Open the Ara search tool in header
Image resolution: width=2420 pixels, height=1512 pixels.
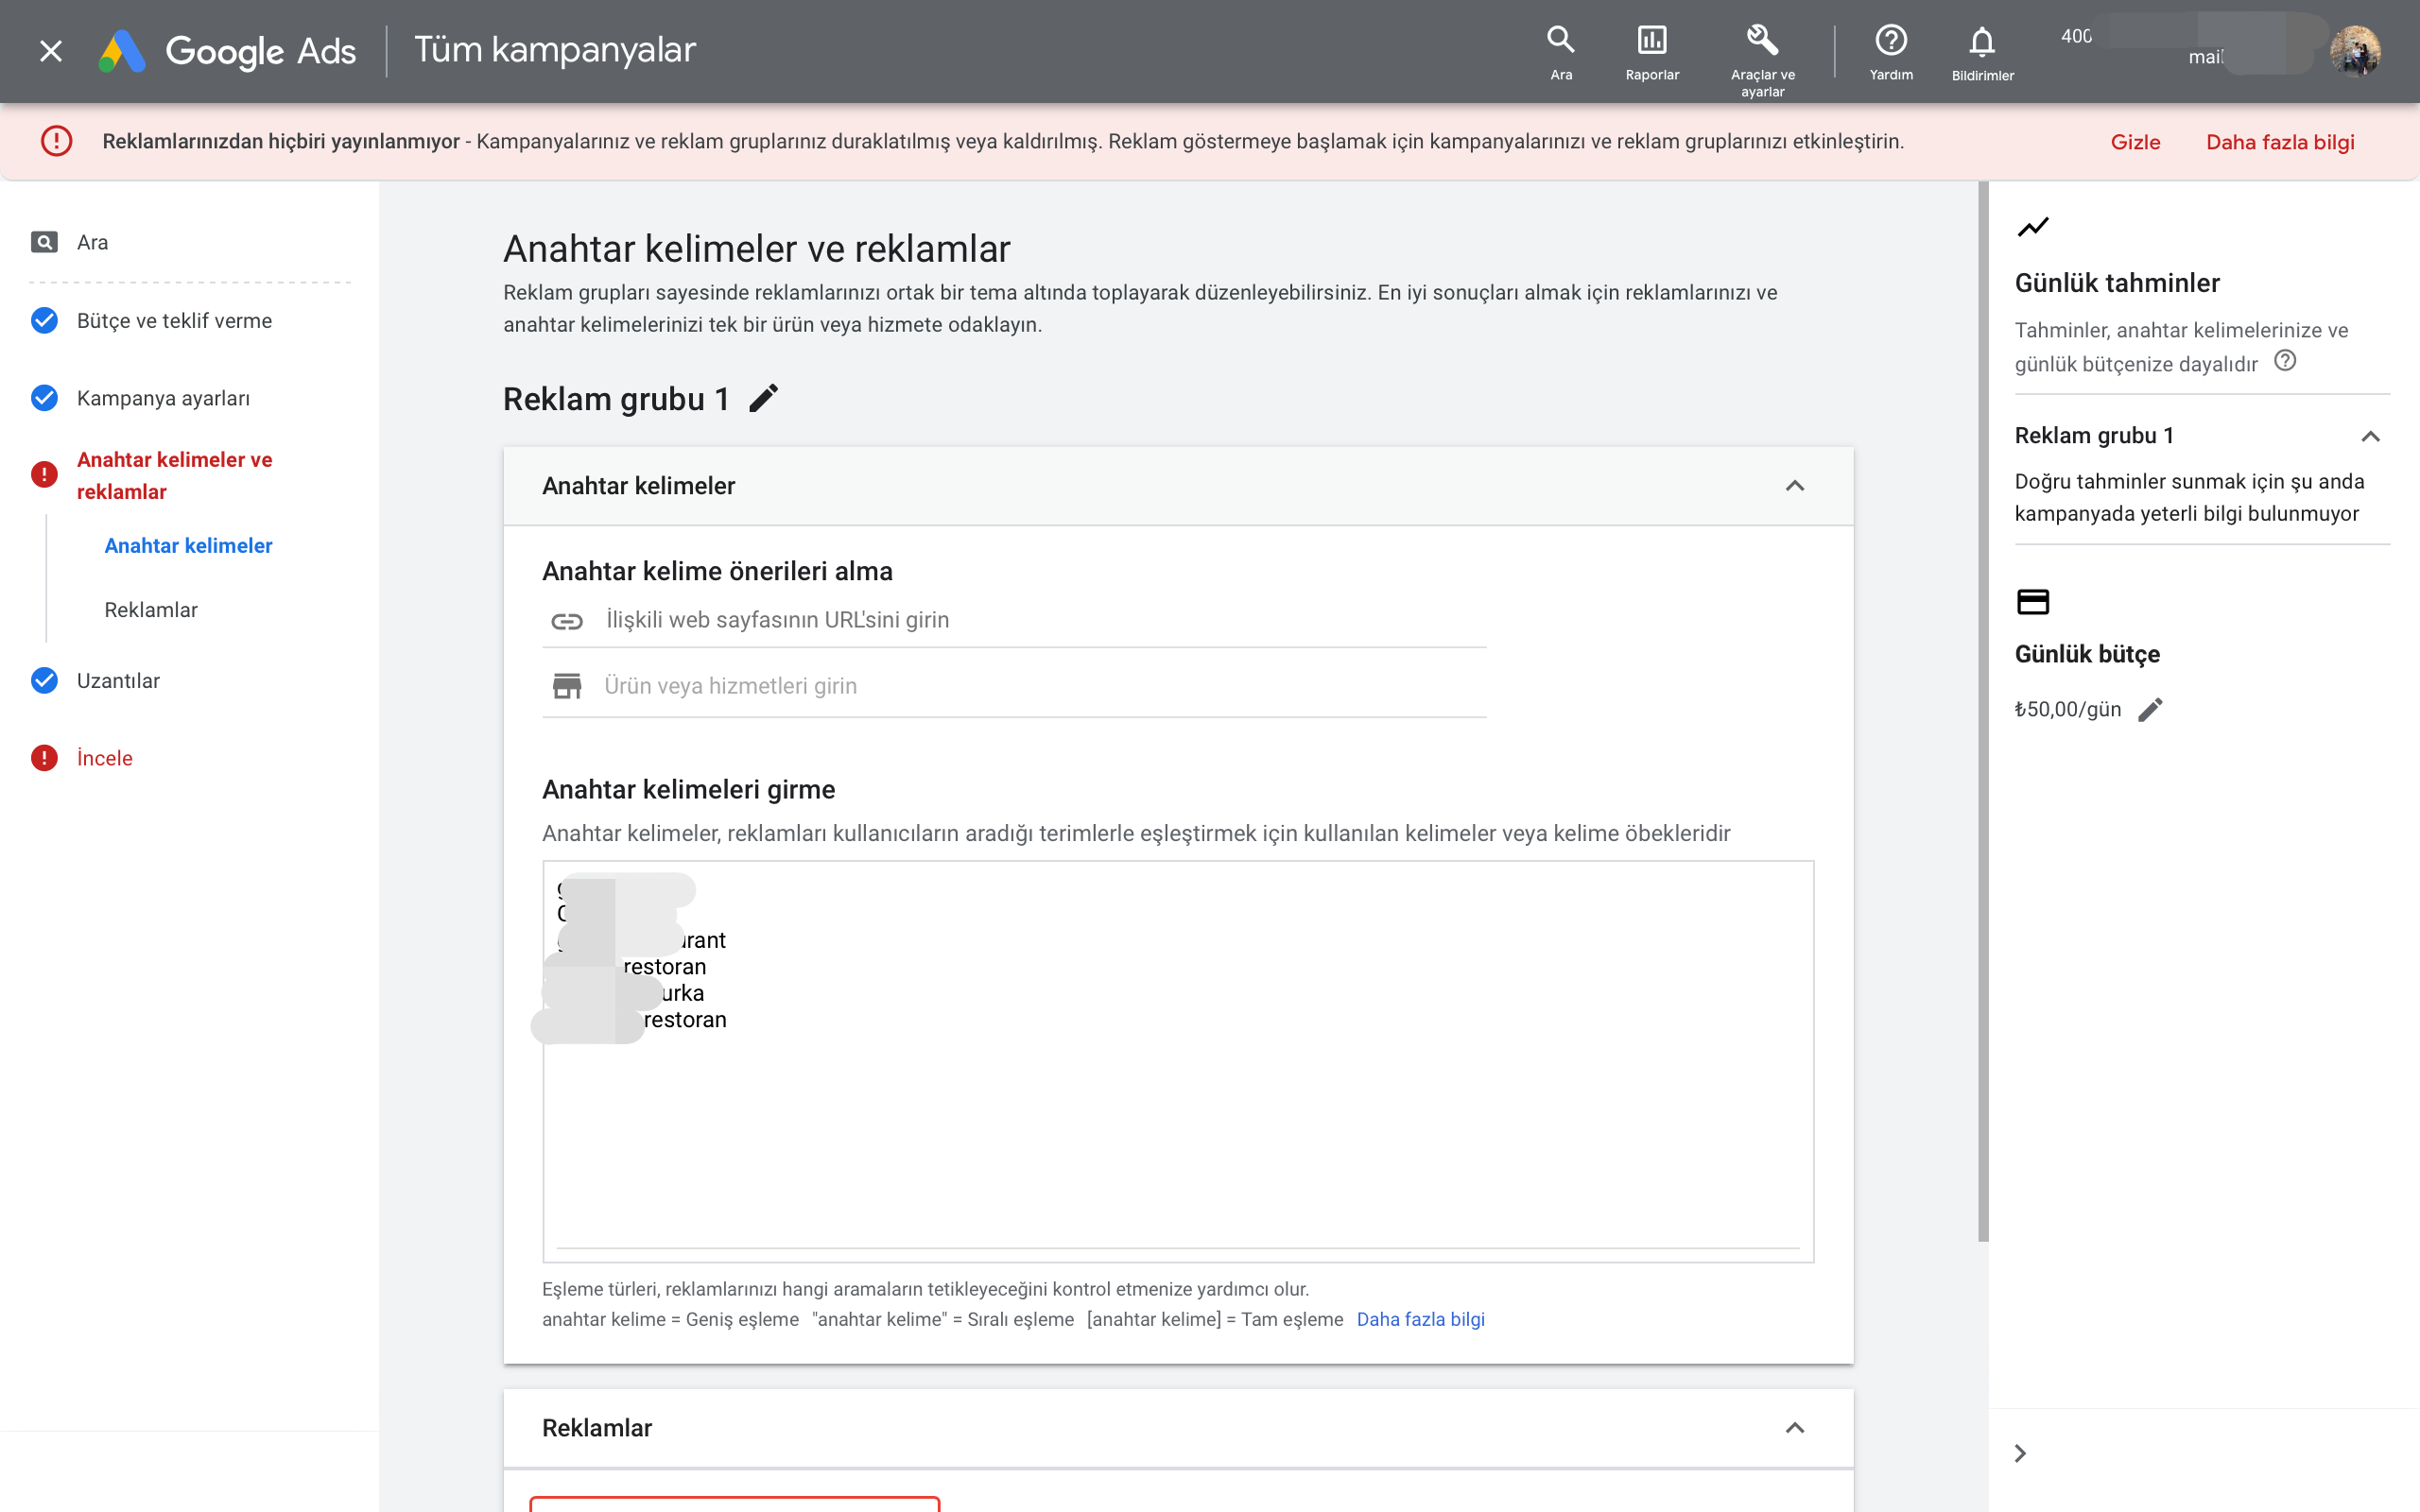[1560, 52]
